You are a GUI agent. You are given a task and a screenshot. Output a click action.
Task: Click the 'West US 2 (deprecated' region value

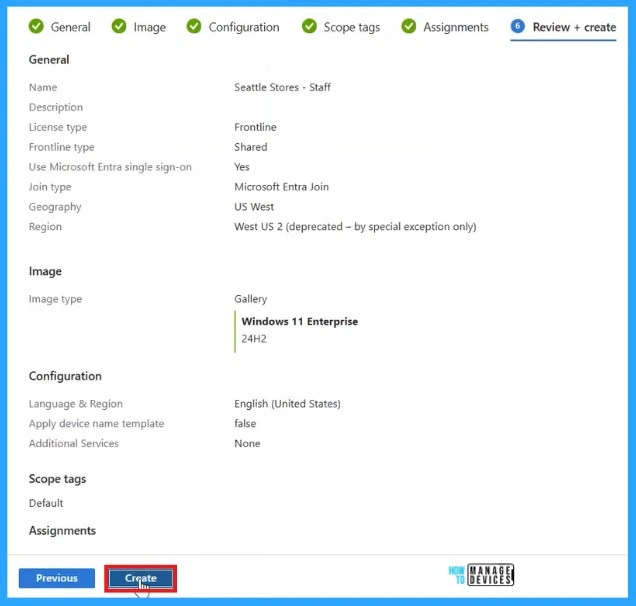pos(355,226)
